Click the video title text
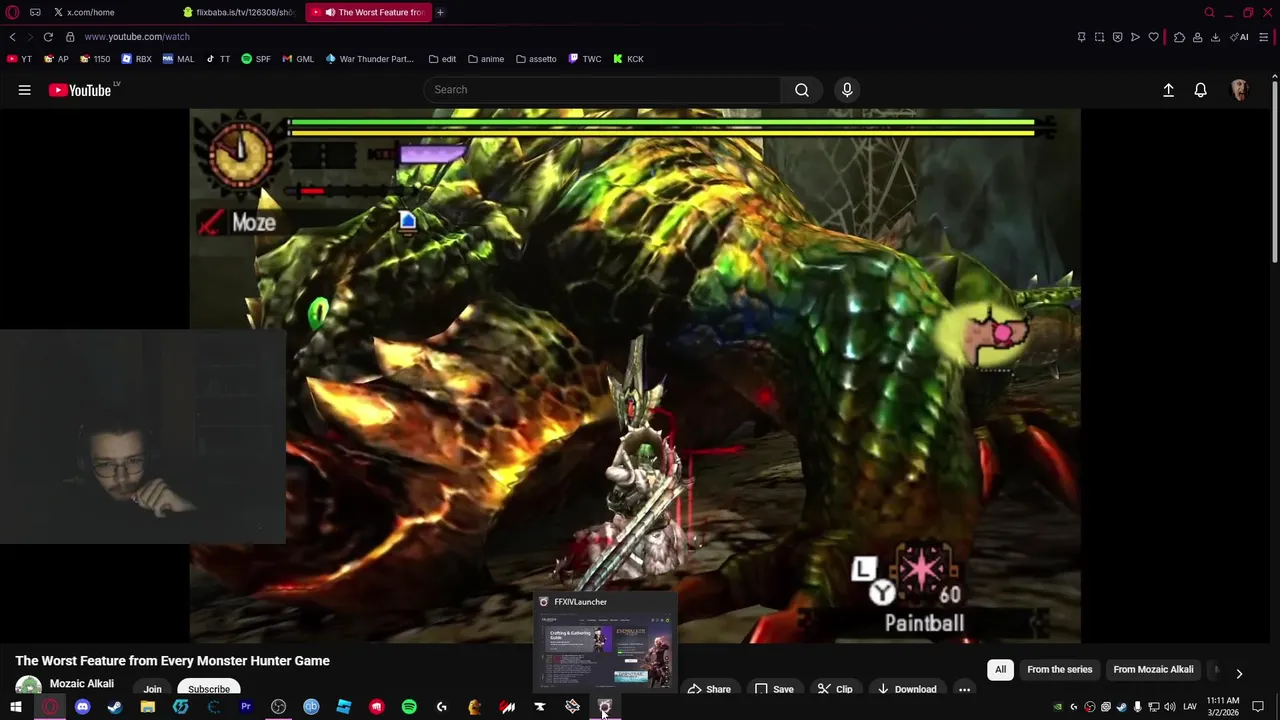Screen dimensions: 1280x720 pos(172,661)
